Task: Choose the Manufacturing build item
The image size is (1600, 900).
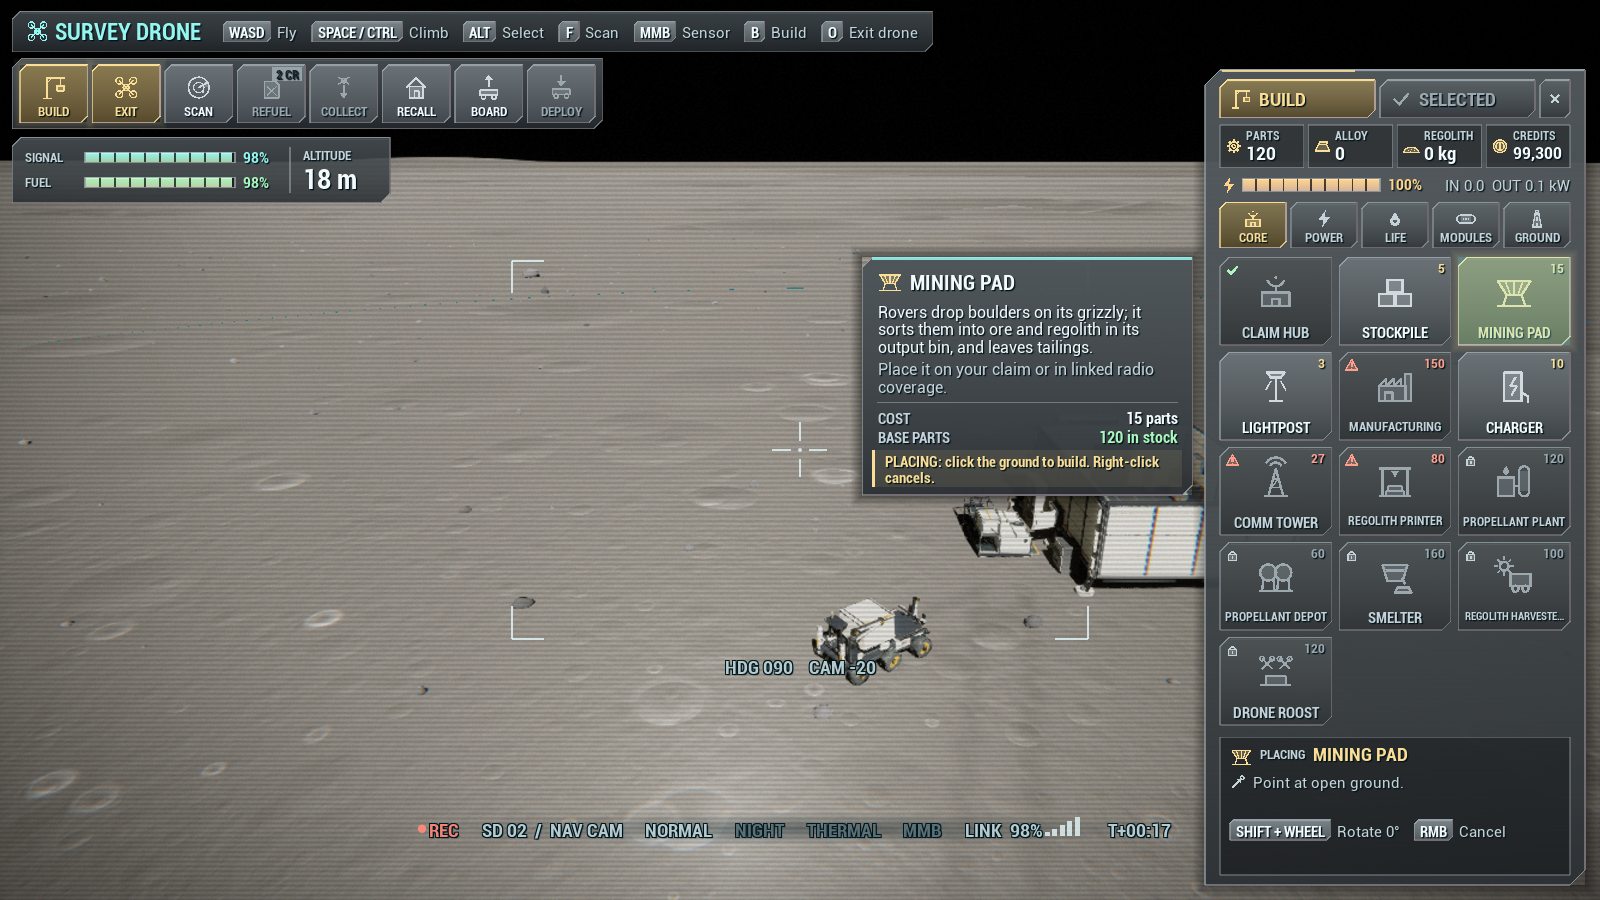Action: [1394, 396]
